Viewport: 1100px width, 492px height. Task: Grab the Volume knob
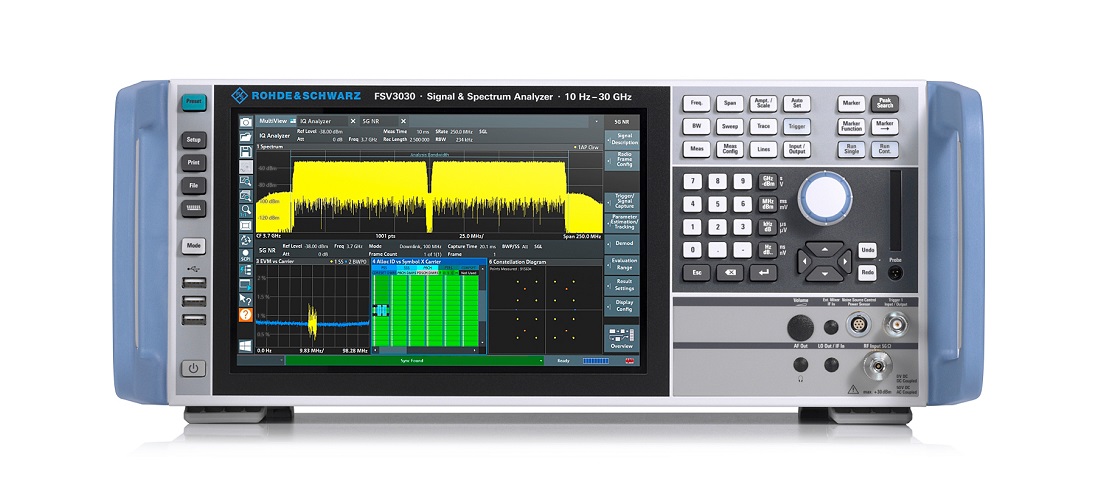pos(800,327)
